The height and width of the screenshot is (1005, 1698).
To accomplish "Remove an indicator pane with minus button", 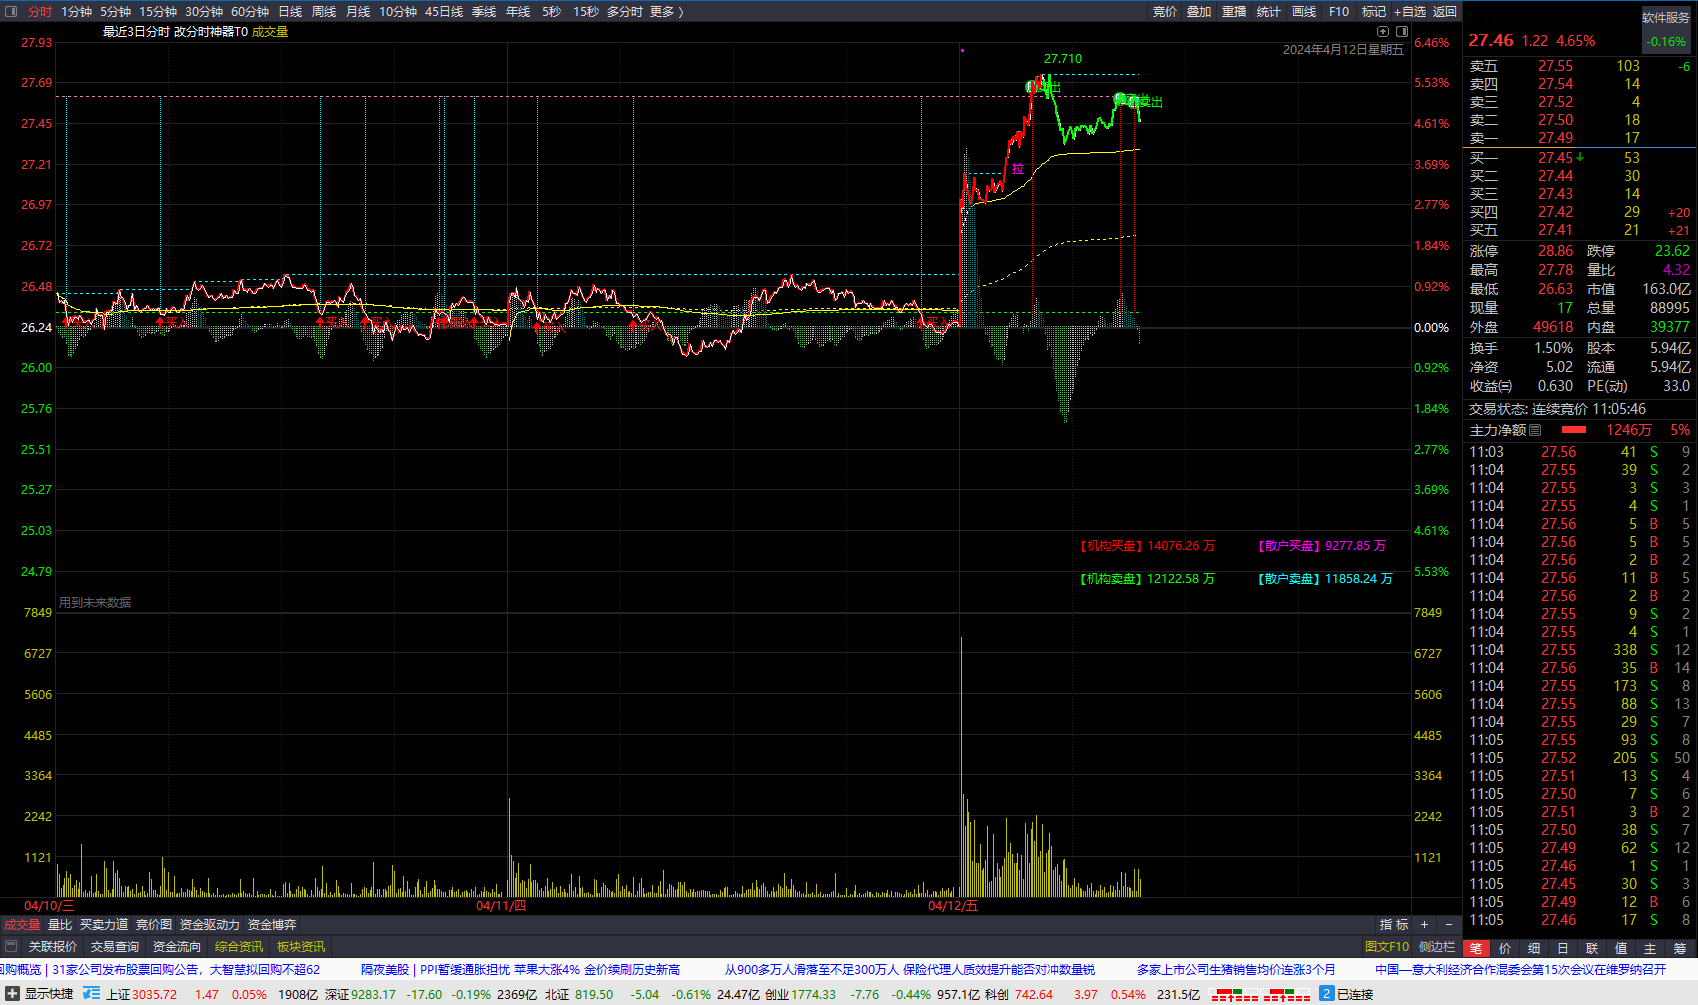I will click(1449, 925).
